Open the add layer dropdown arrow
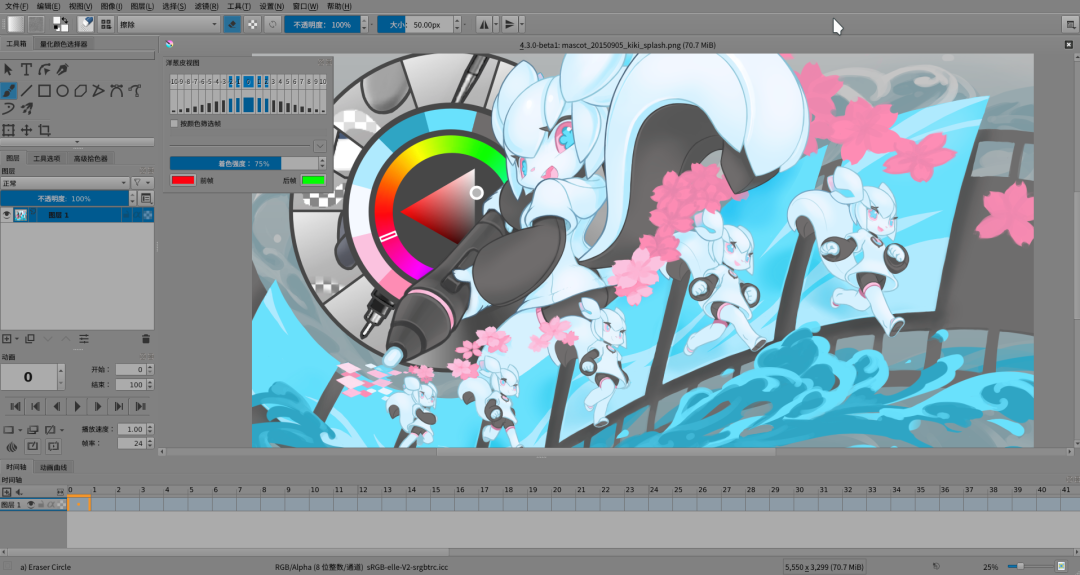 (x=17, y=339)
